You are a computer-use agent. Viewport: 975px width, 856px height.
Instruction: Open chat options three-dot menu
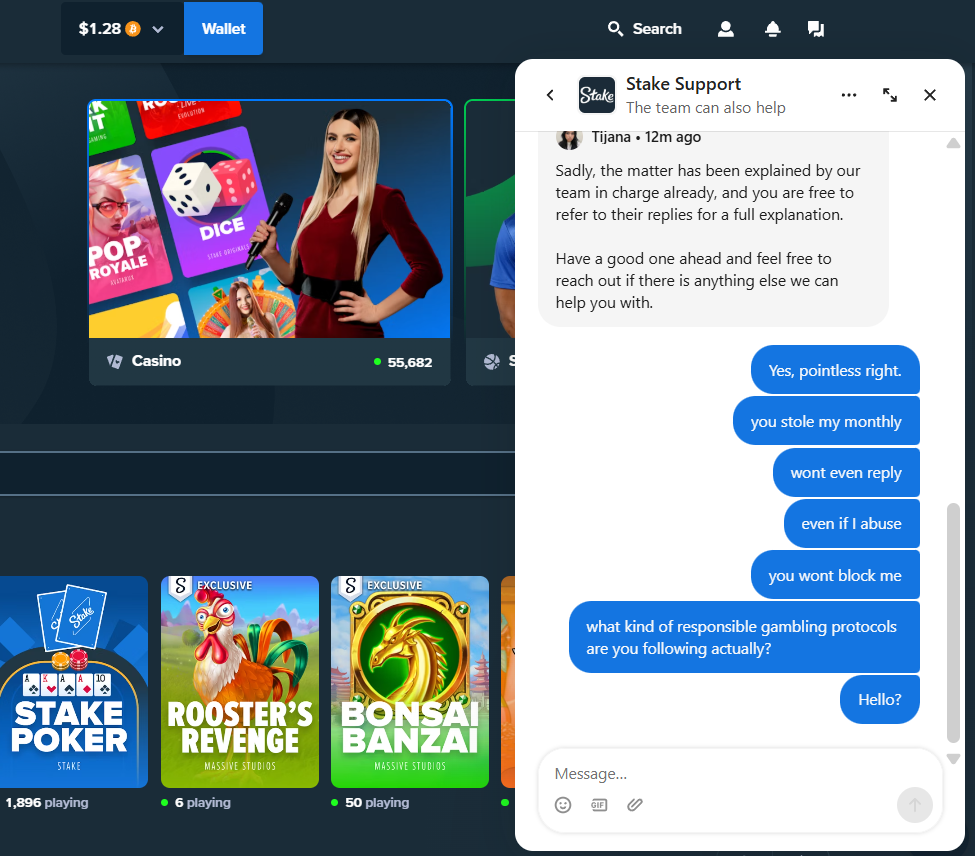click(x=849, y=95)
